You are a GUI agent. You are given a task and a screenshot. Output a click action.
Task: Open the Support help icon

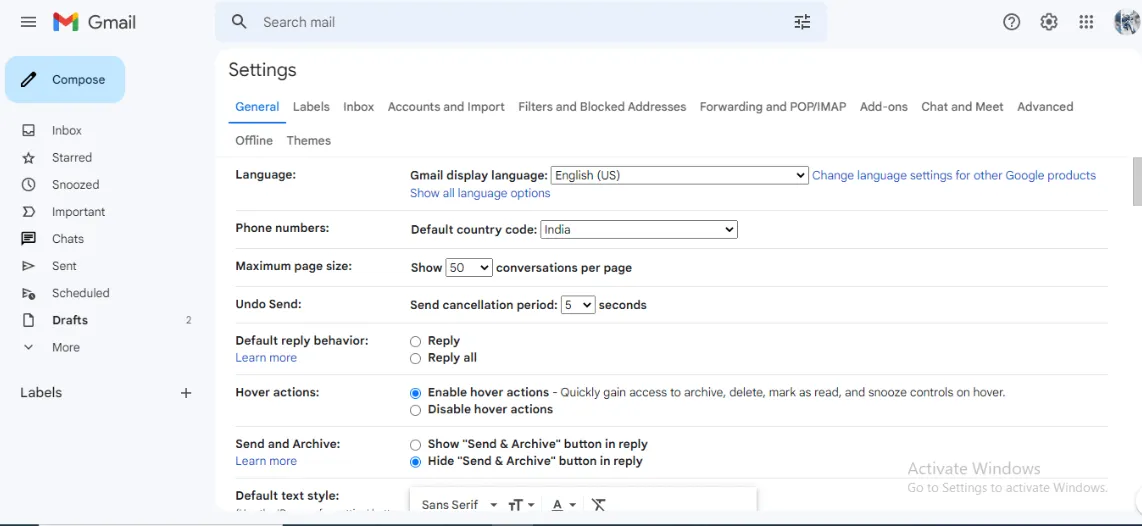(x=1011, y=22)
